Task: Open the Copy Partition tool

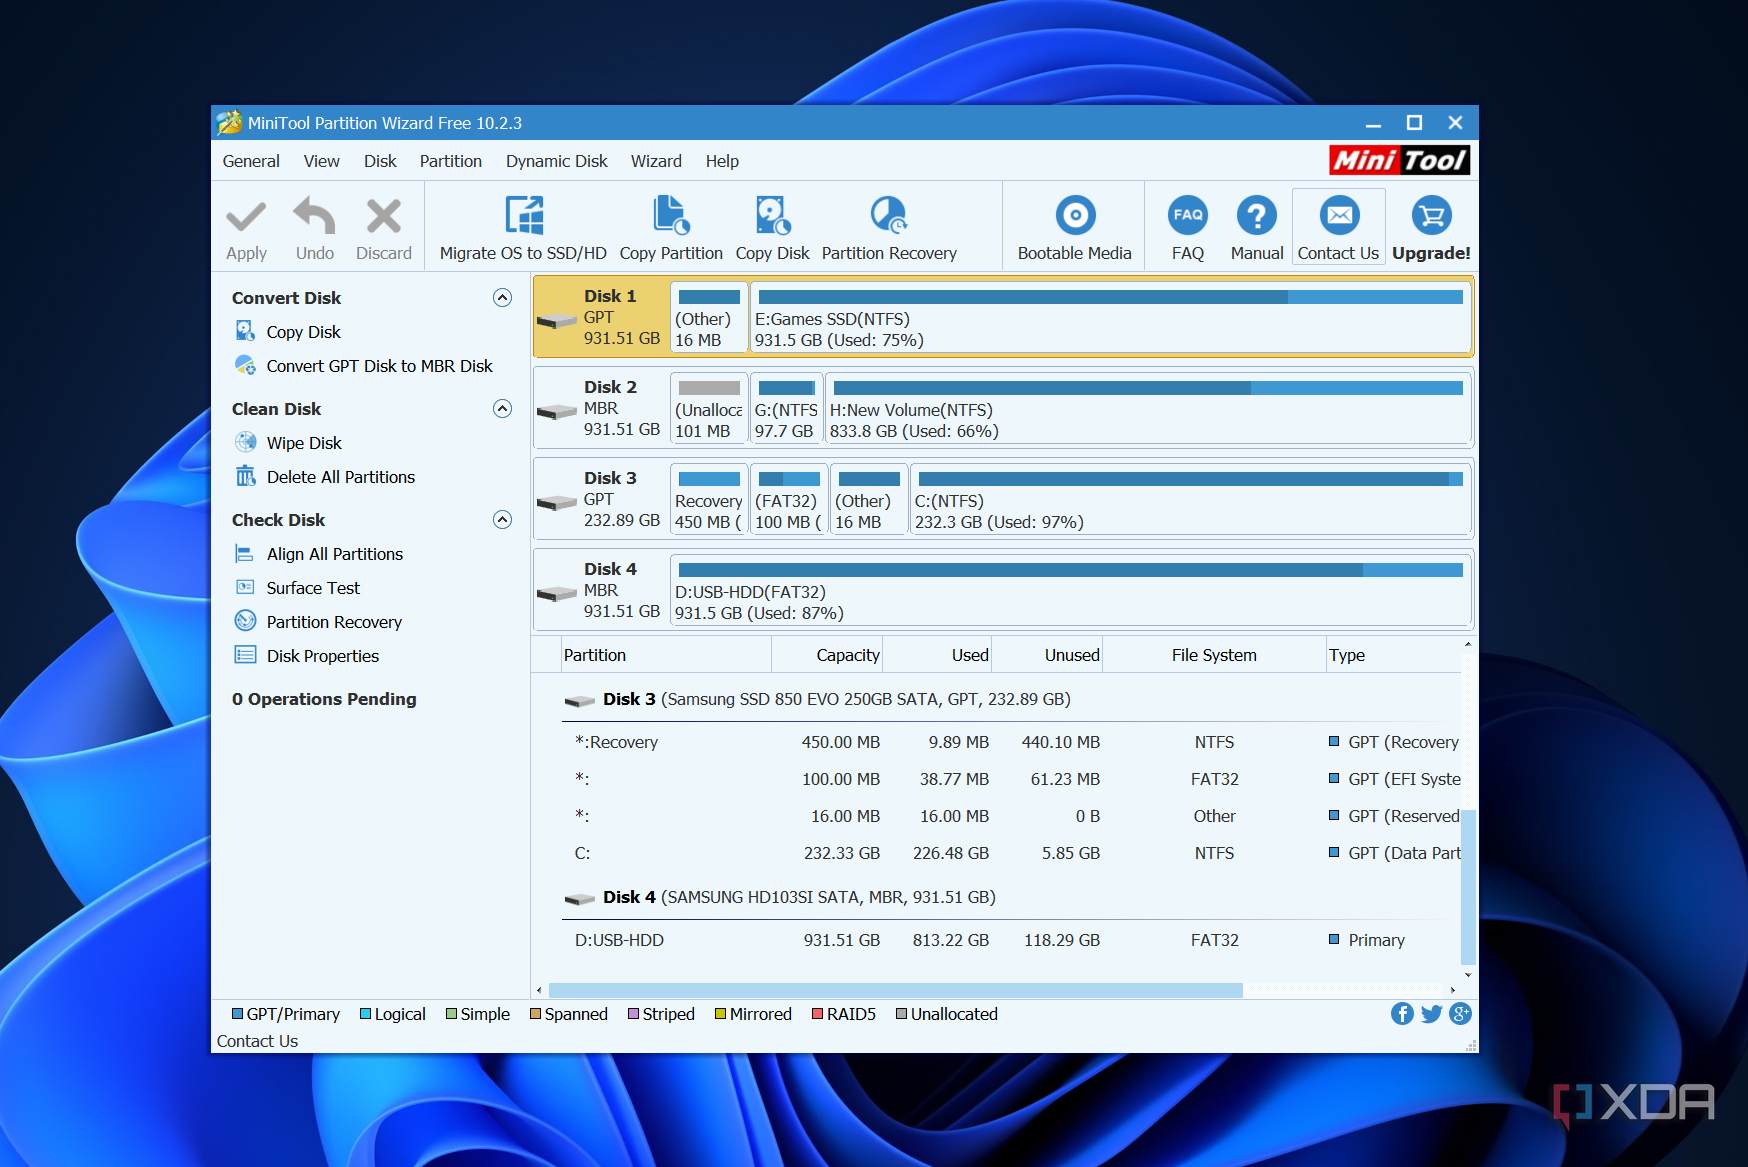Action: click(670, 226)
